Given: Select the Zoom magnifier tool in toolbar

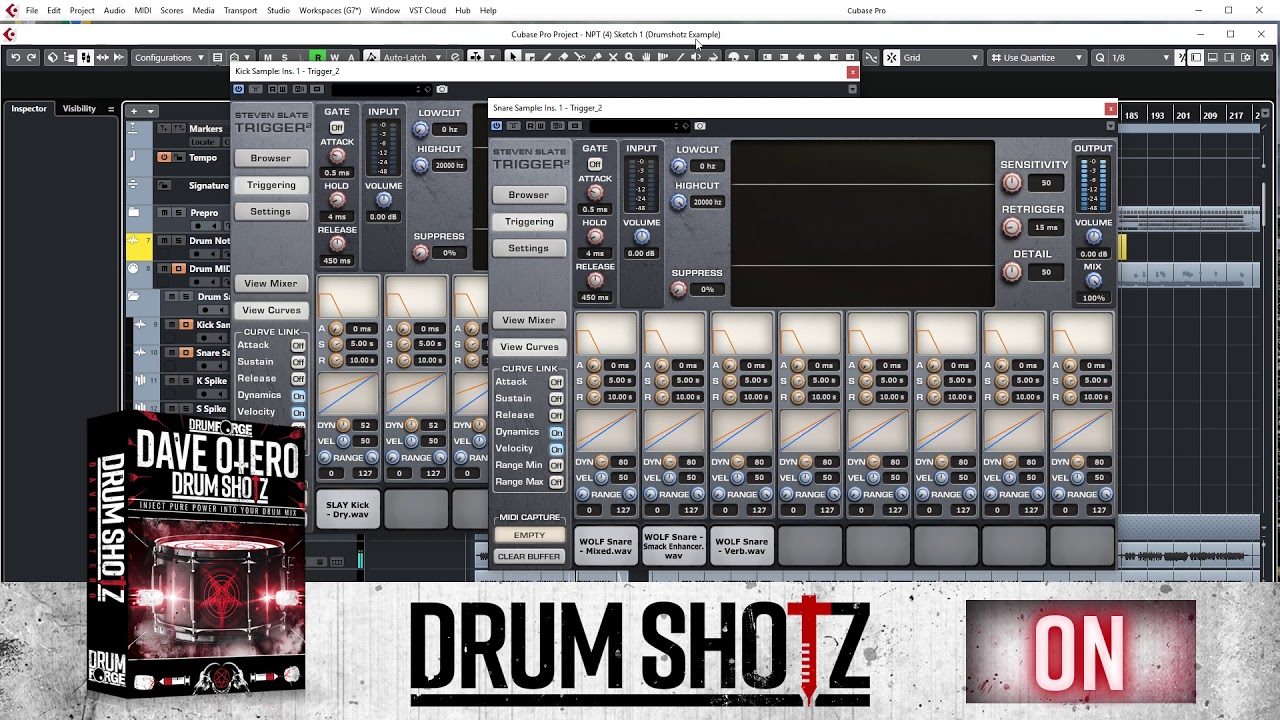Looking at the screenshot, I should pos(629,57).
